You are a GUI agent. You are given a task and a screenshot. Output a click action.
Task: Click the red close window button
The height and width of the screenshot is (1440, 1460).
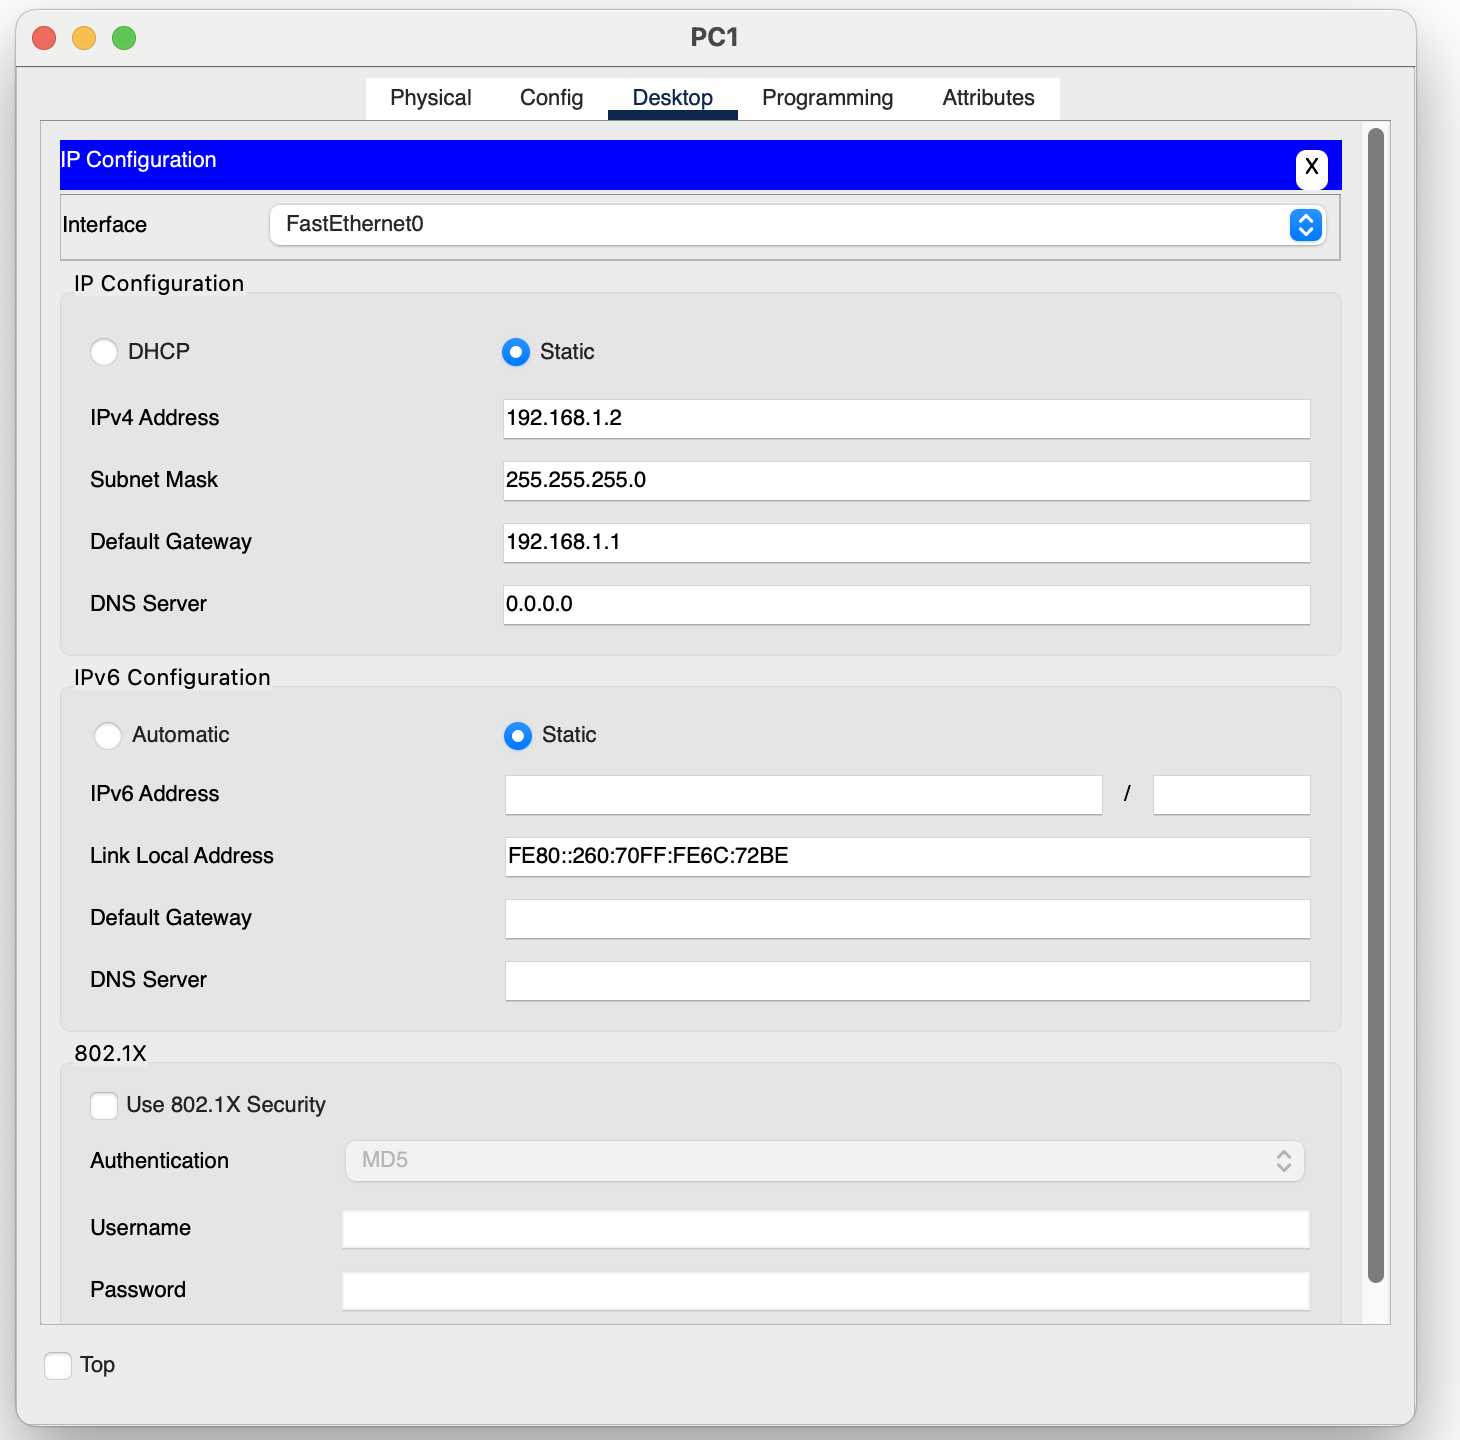(44, 38)
